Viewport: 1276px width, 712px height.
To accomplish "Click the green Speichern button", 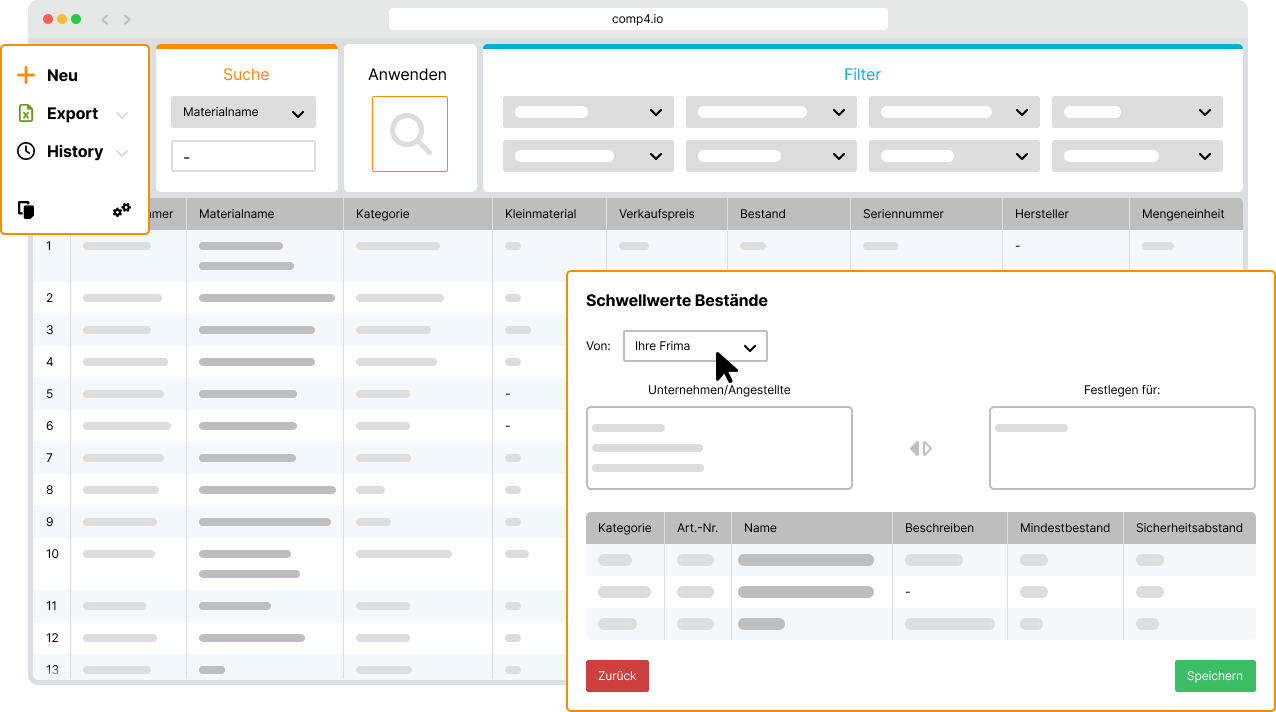I will pyautogui.click(x=1215, y=676).
